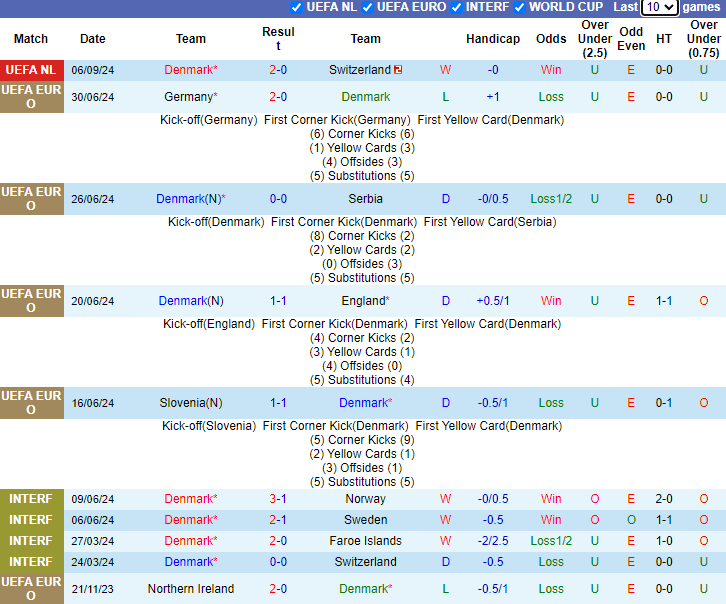This screenshot has height=604, width=726.
Task: Click the 3-1 result against Norway
Action: click(x=278, y=499)
